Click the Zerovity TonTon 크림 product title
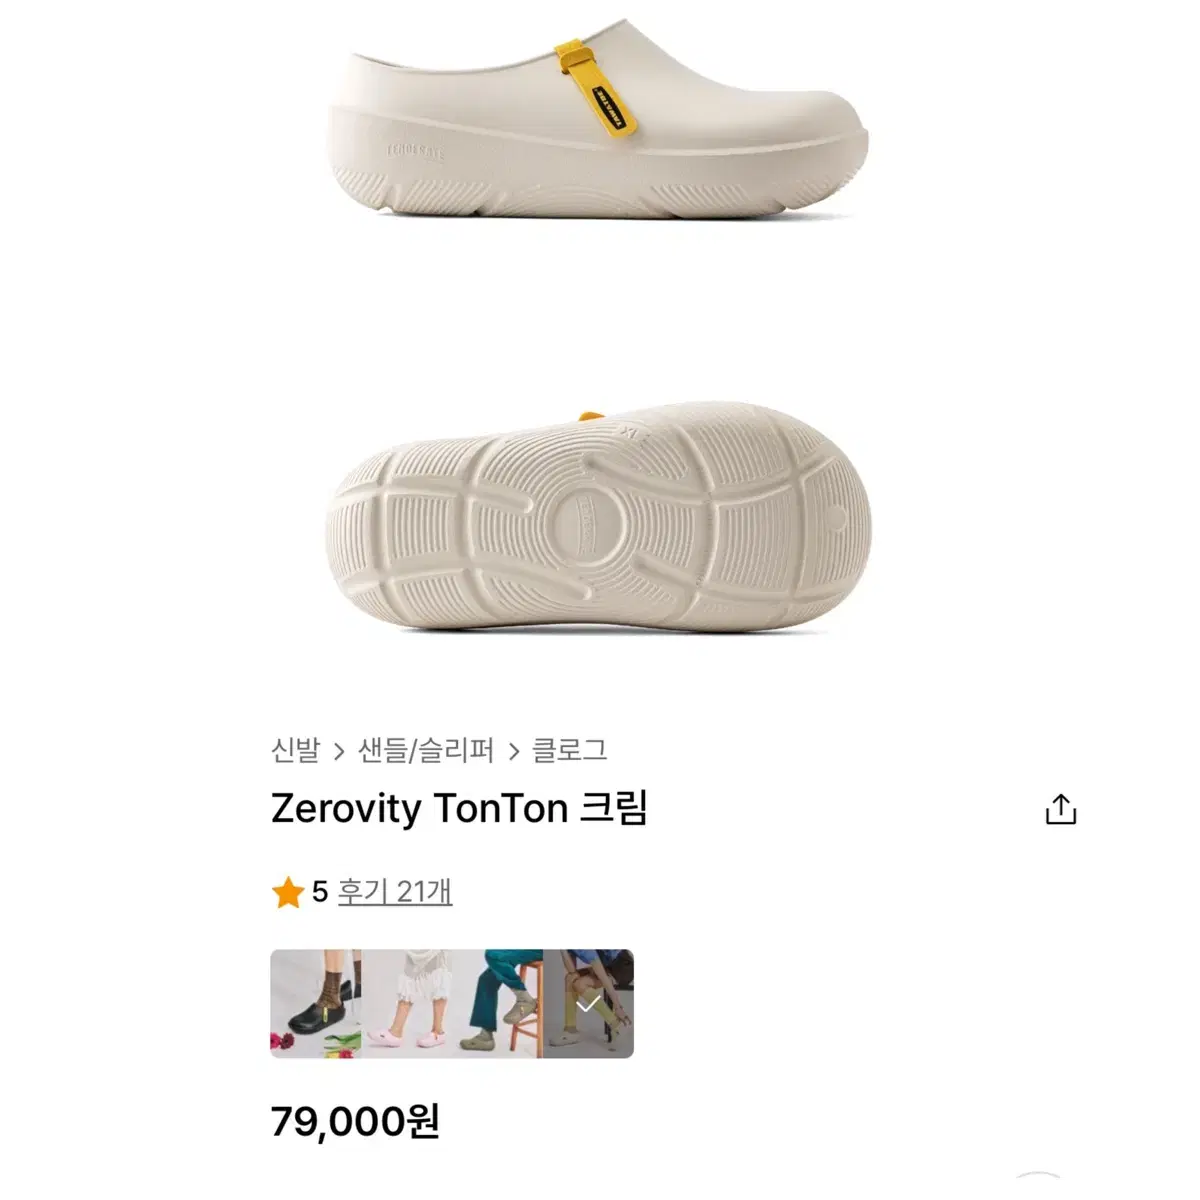 (x=460, y=808)
